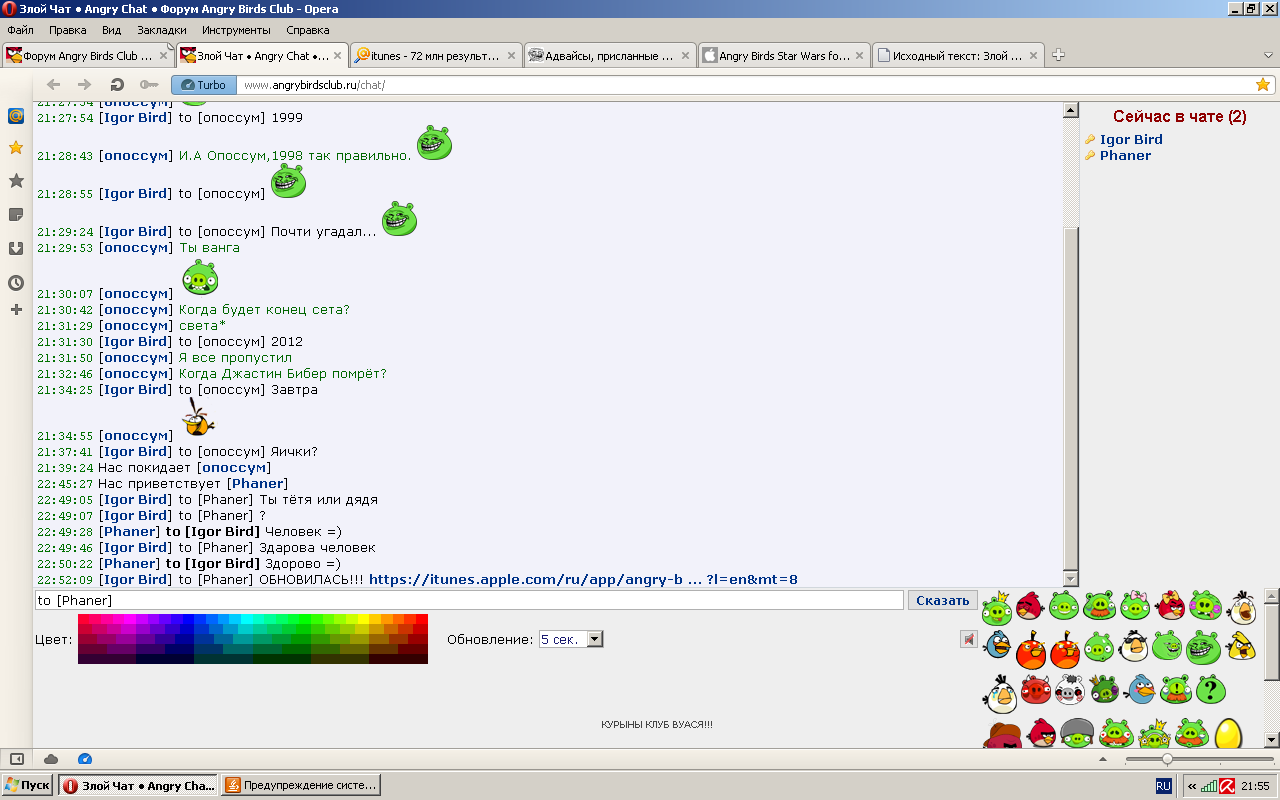The image size is (1280, 800).
Task: Switch to Форум Angry Birds Club tab
Action: (x=87, y=56)
